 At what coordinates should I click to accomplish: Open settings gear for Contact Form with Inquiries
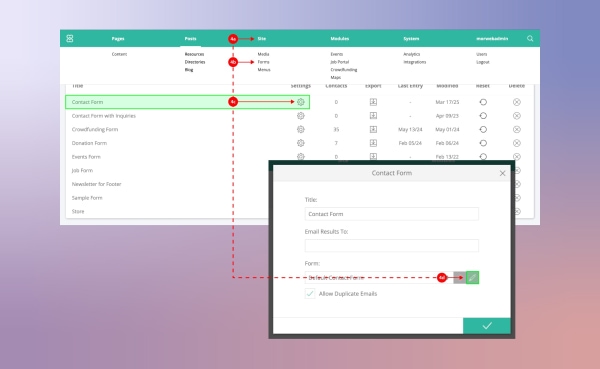click(x=301, y=116)
